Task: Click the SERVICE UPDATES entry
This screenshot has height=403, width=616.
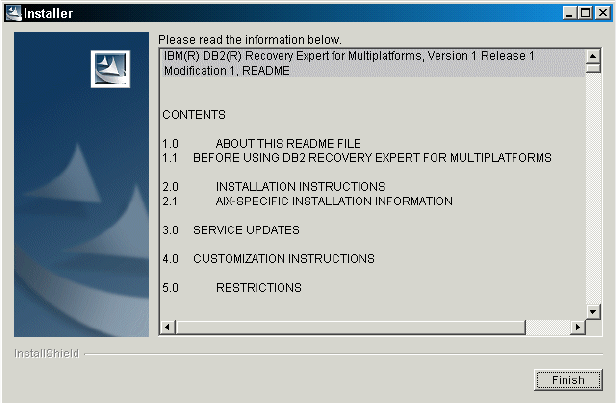Action: (x=246, y=230)
